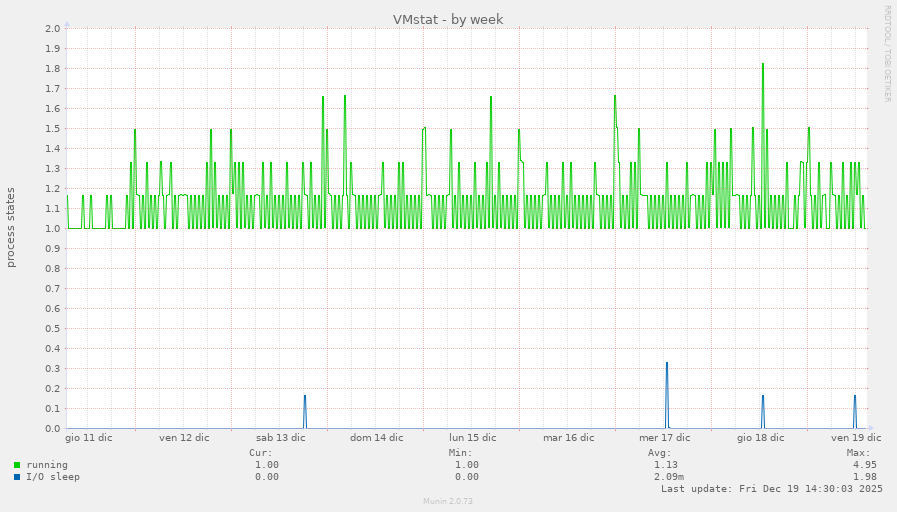Click the green running legend swatch
Image resolution: width=897 pixels, height=512 pixels.
(17, 465)
